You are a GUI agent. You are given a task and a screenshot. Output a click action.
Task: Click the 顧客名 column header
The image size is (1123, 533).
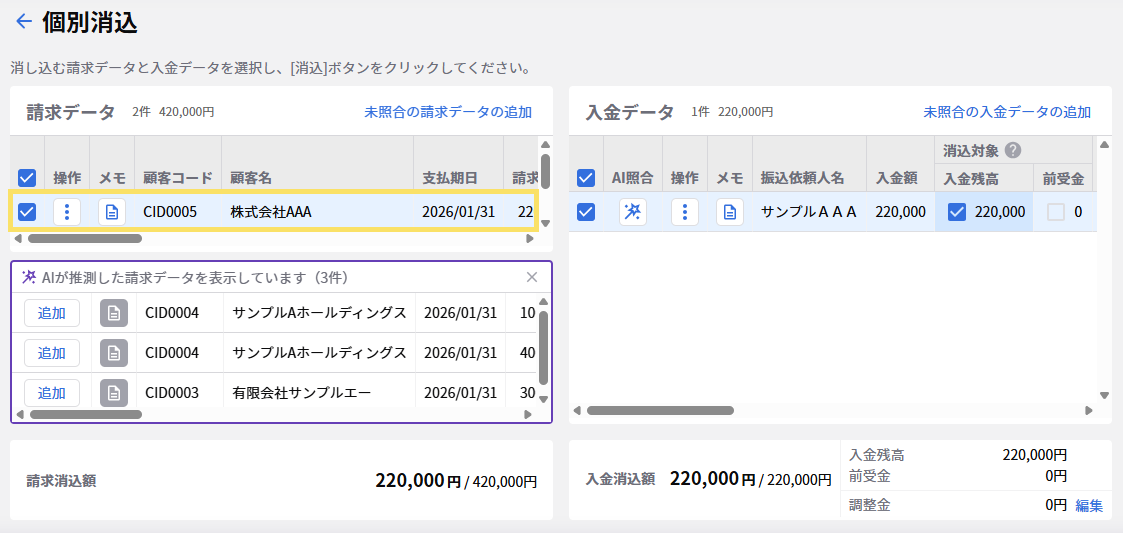pos(251,178)
